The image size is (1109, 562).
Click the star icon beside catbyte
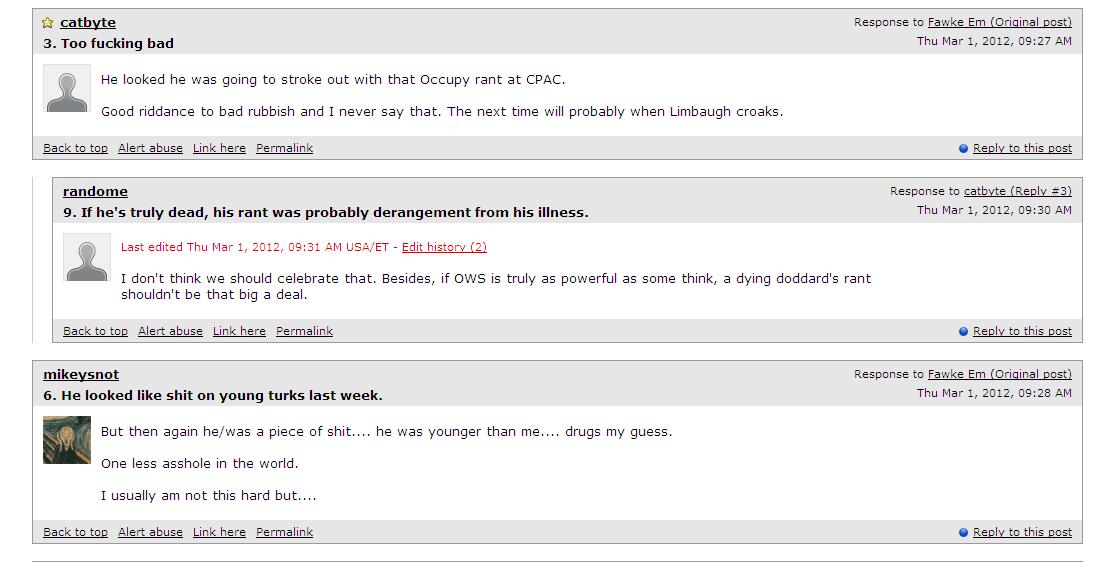coord(48,23)
